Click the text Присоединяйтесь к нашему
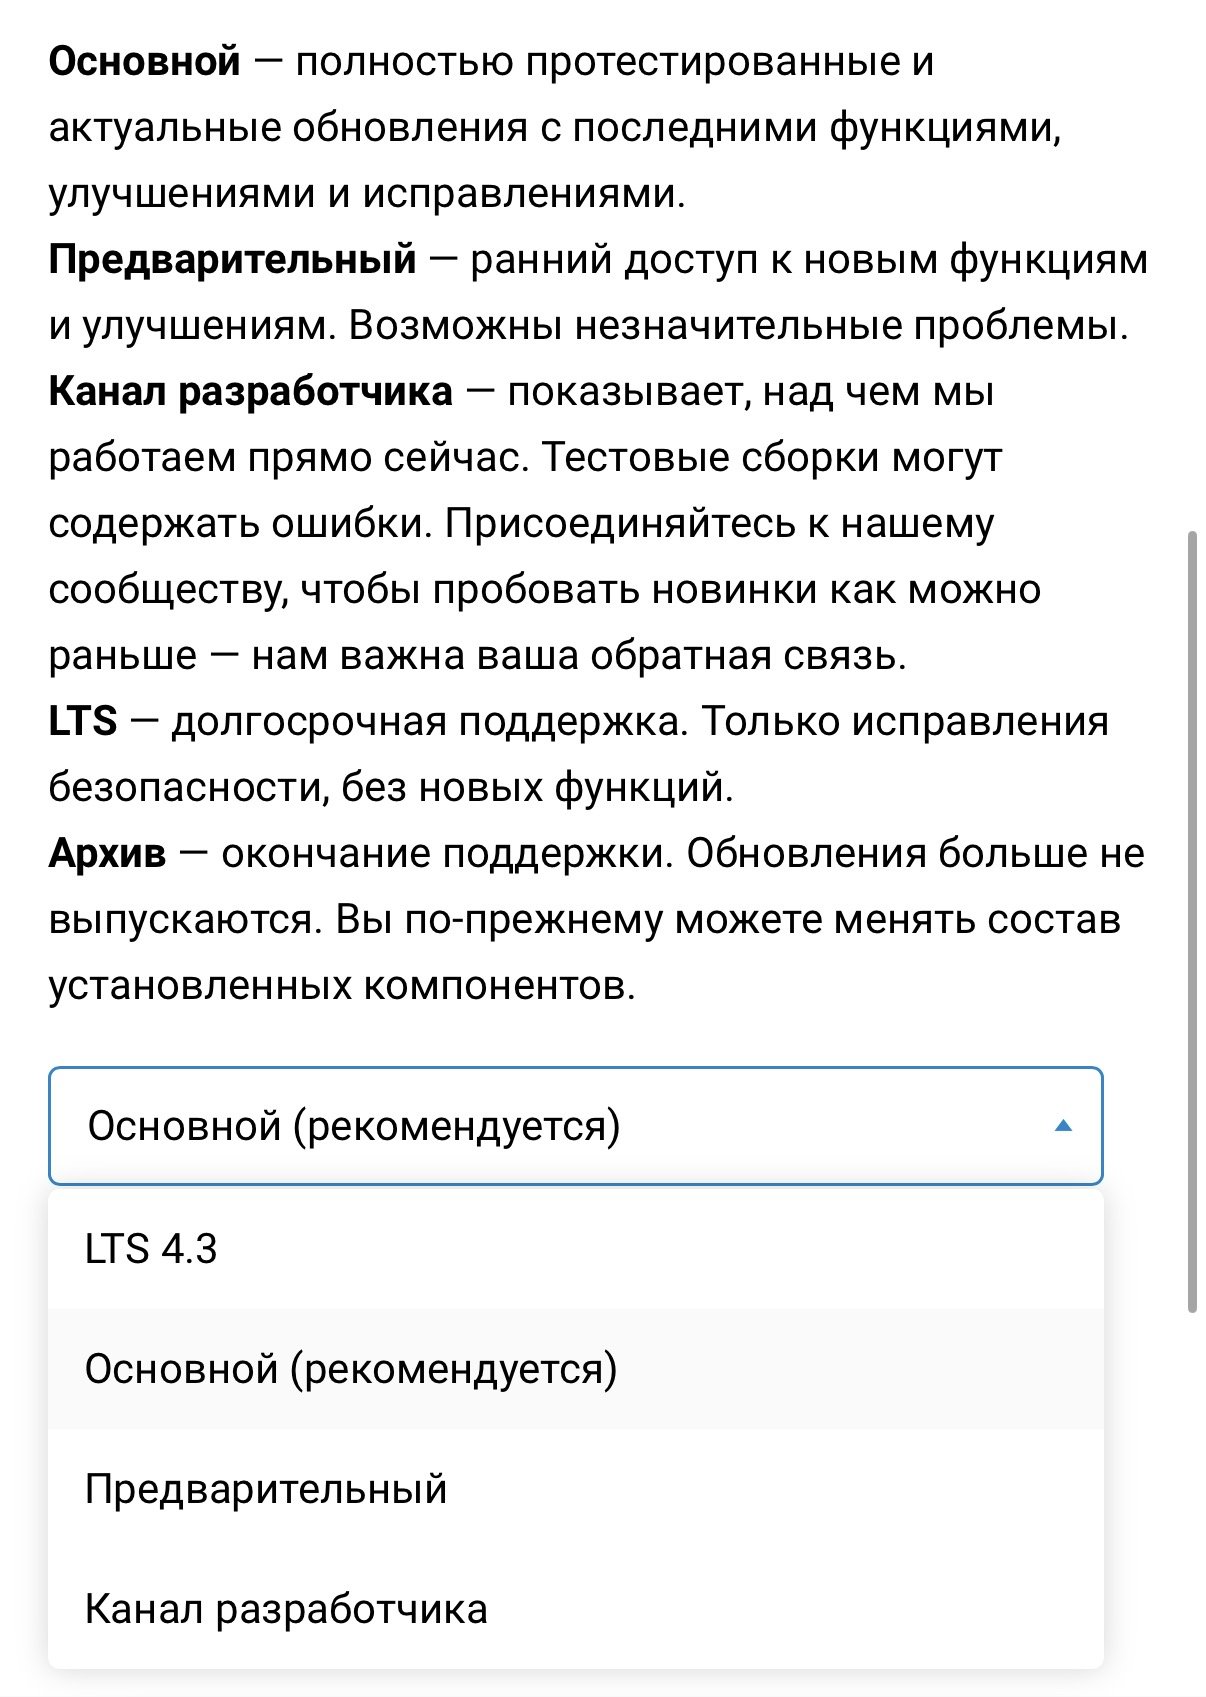 [719, 524]
